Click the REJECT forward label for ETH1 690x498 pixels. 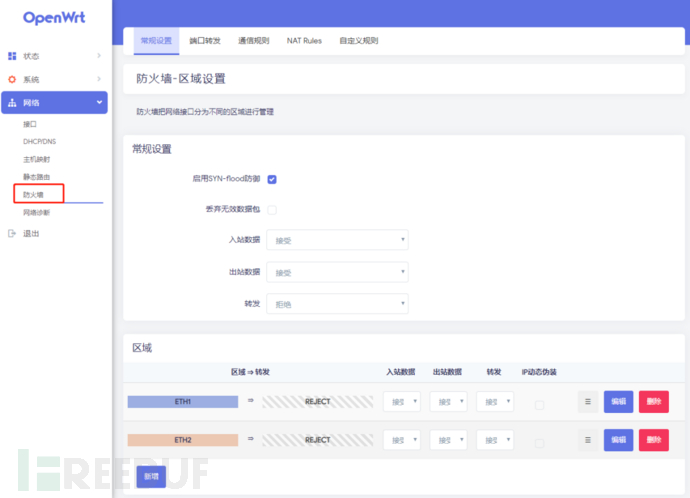click(318, 402)
